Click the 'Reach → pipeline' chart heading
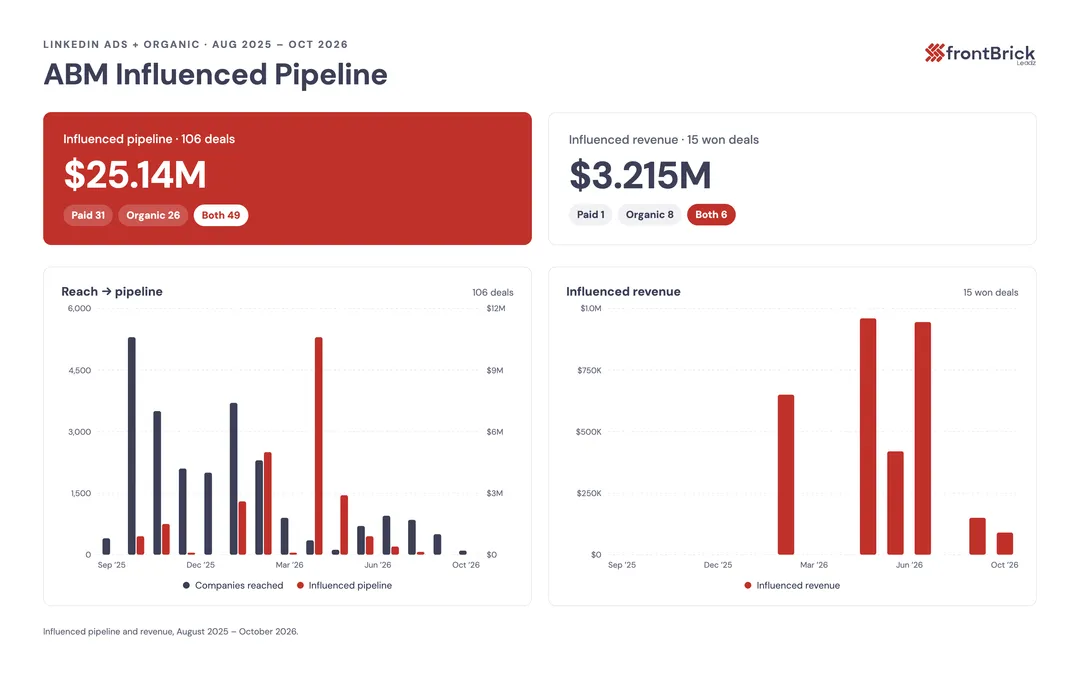 [112, 291]
